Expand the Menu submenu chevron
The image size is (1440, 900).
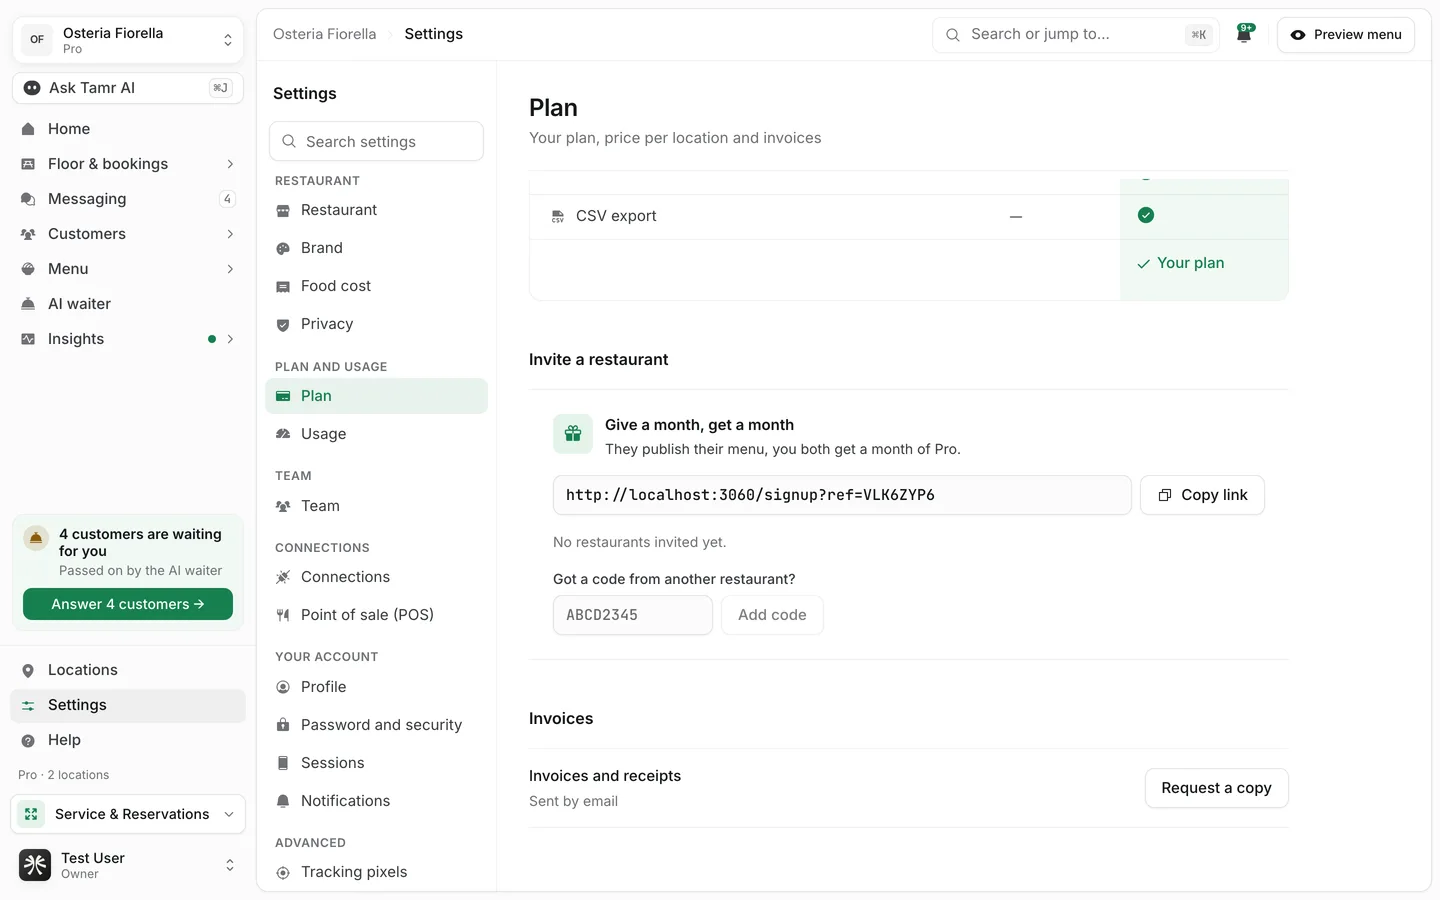pyautogui.click(x=230, y=269)
